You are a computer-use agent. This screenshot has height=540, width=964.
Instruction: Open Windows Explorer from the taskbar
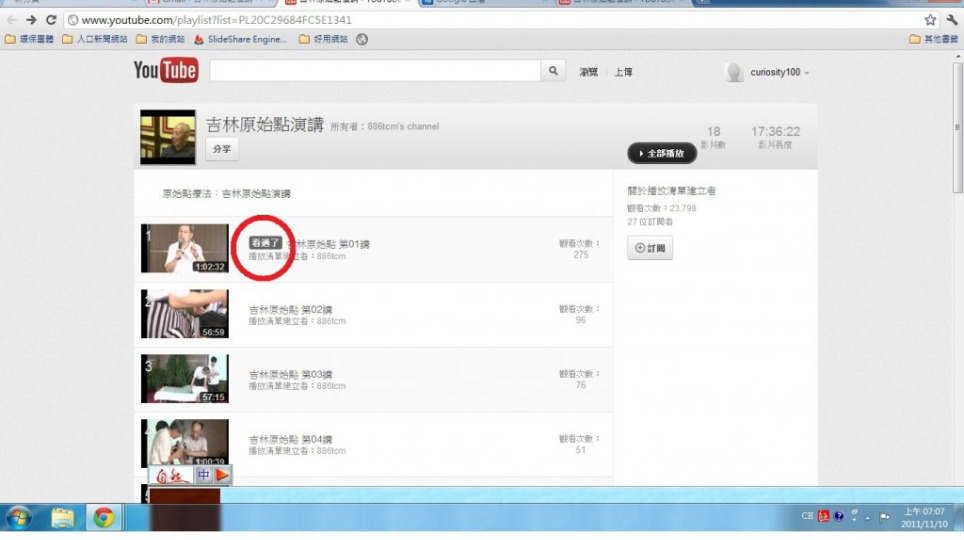tap(62, 517)
